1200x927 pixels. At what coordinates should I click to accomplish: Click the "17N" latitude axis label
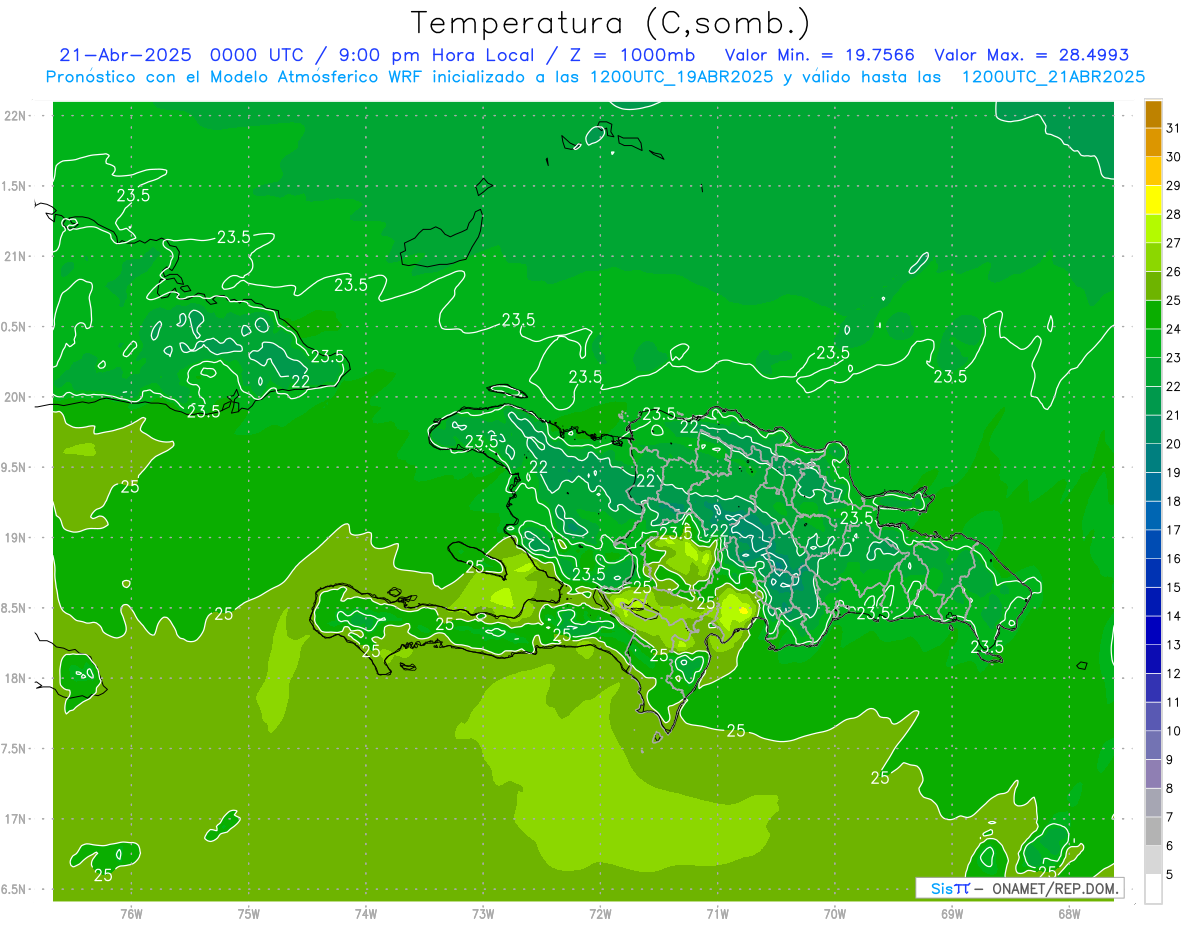[x=15, y=819]
